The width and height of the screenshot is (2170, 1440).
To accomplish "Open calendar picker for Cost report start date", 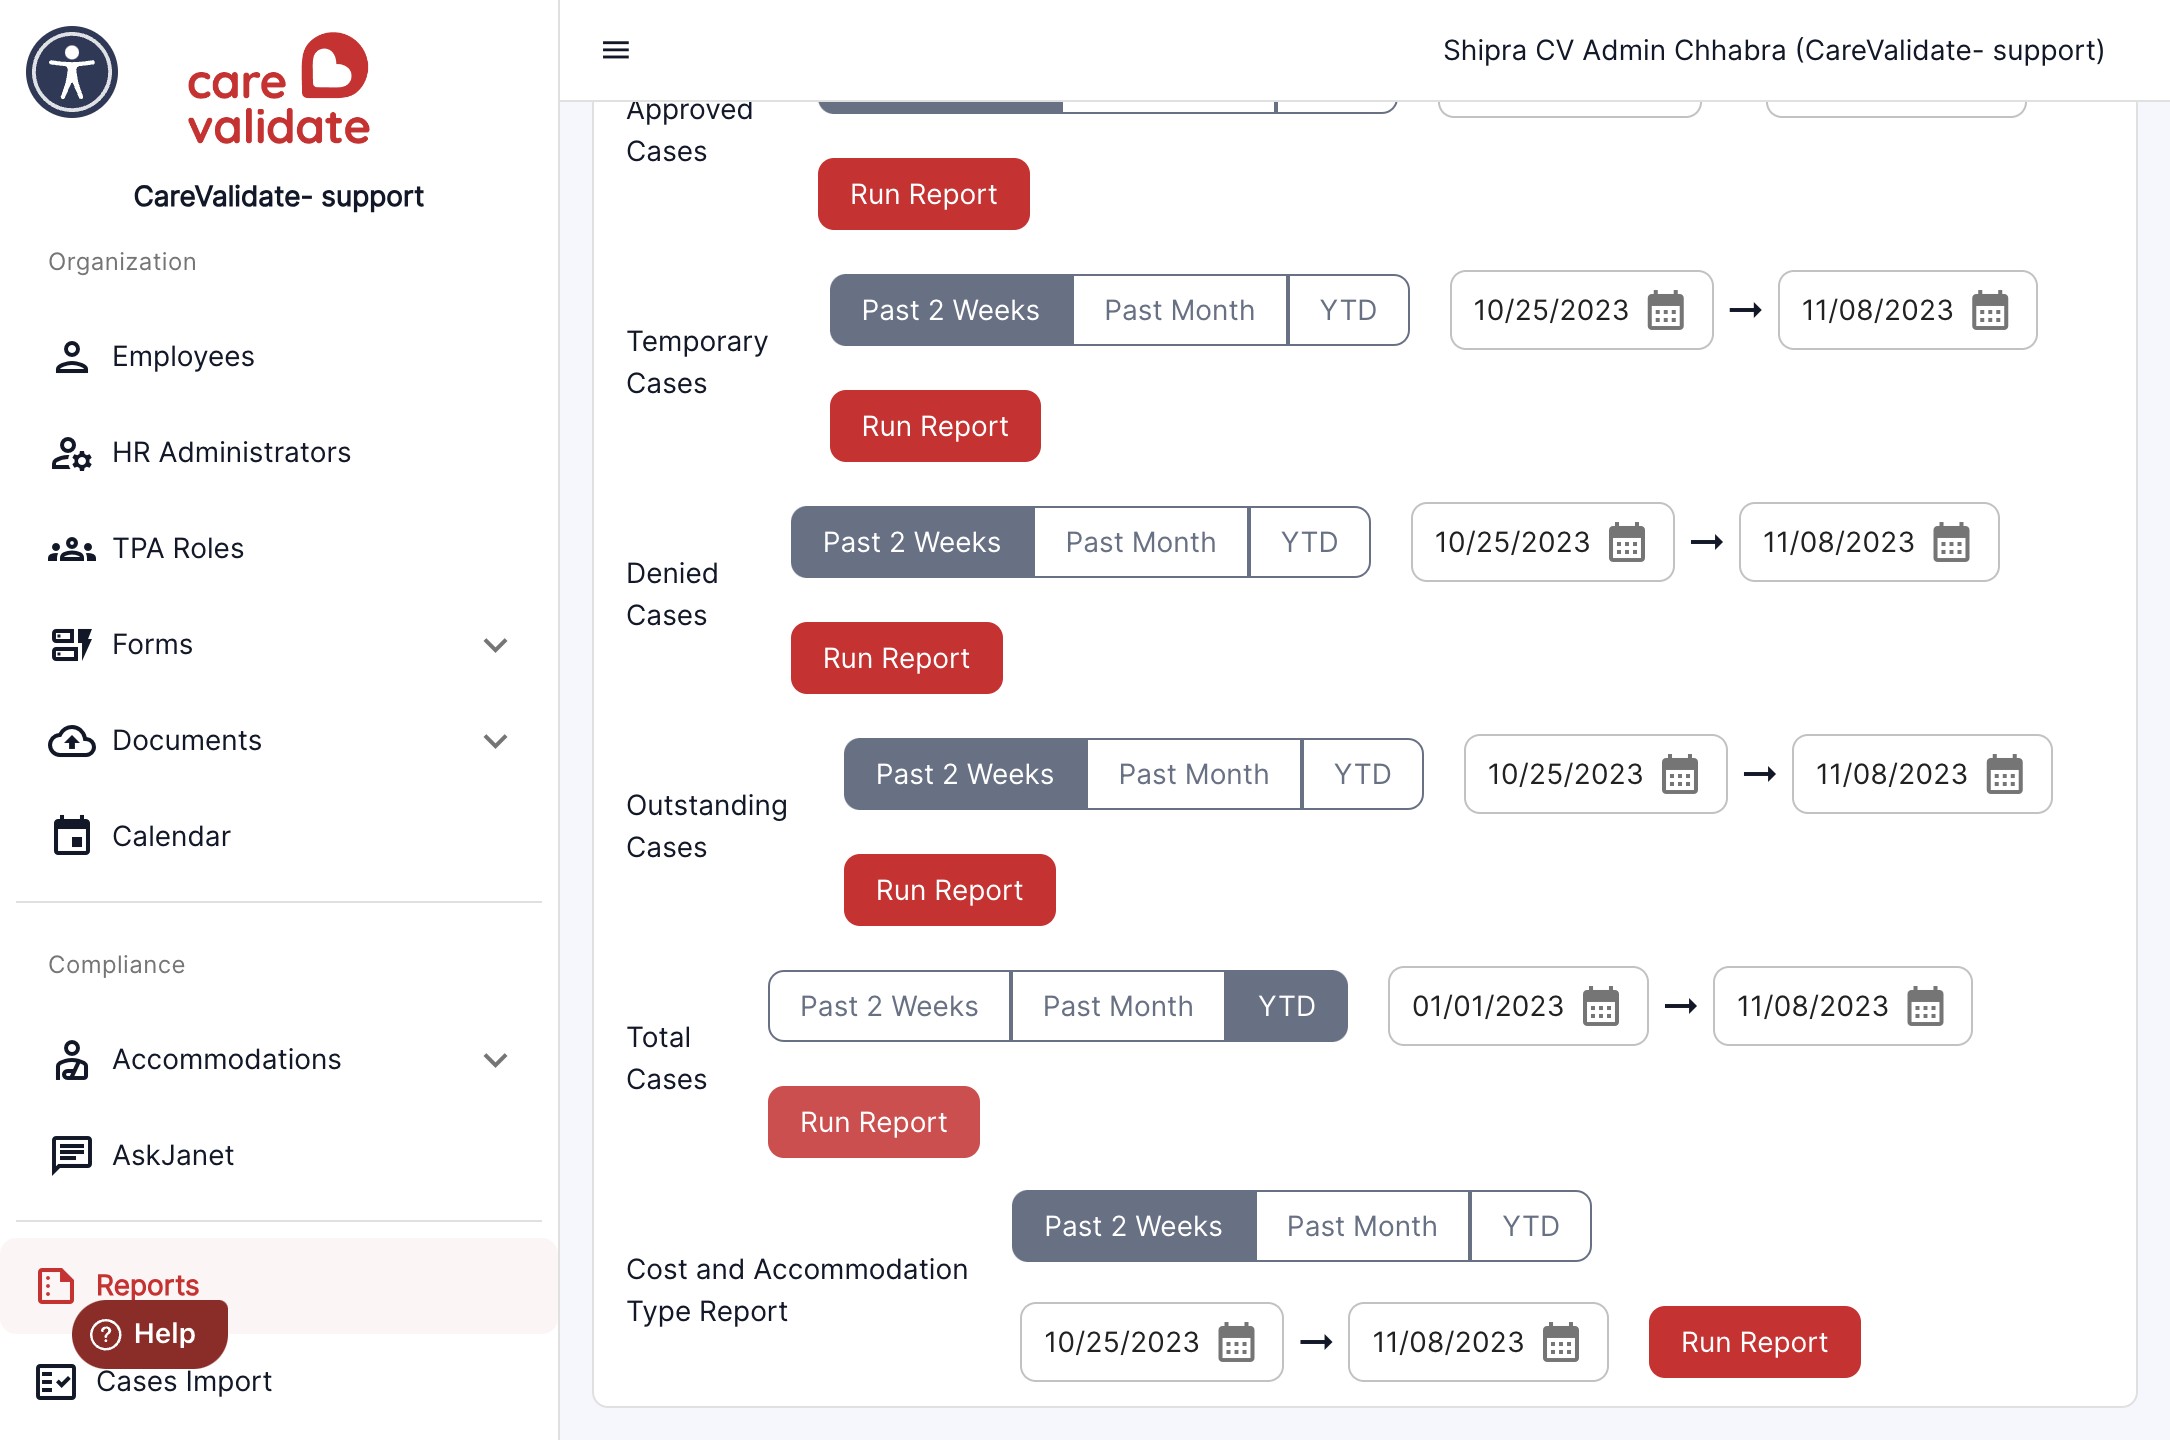I will click(x=1236, y=1342).
